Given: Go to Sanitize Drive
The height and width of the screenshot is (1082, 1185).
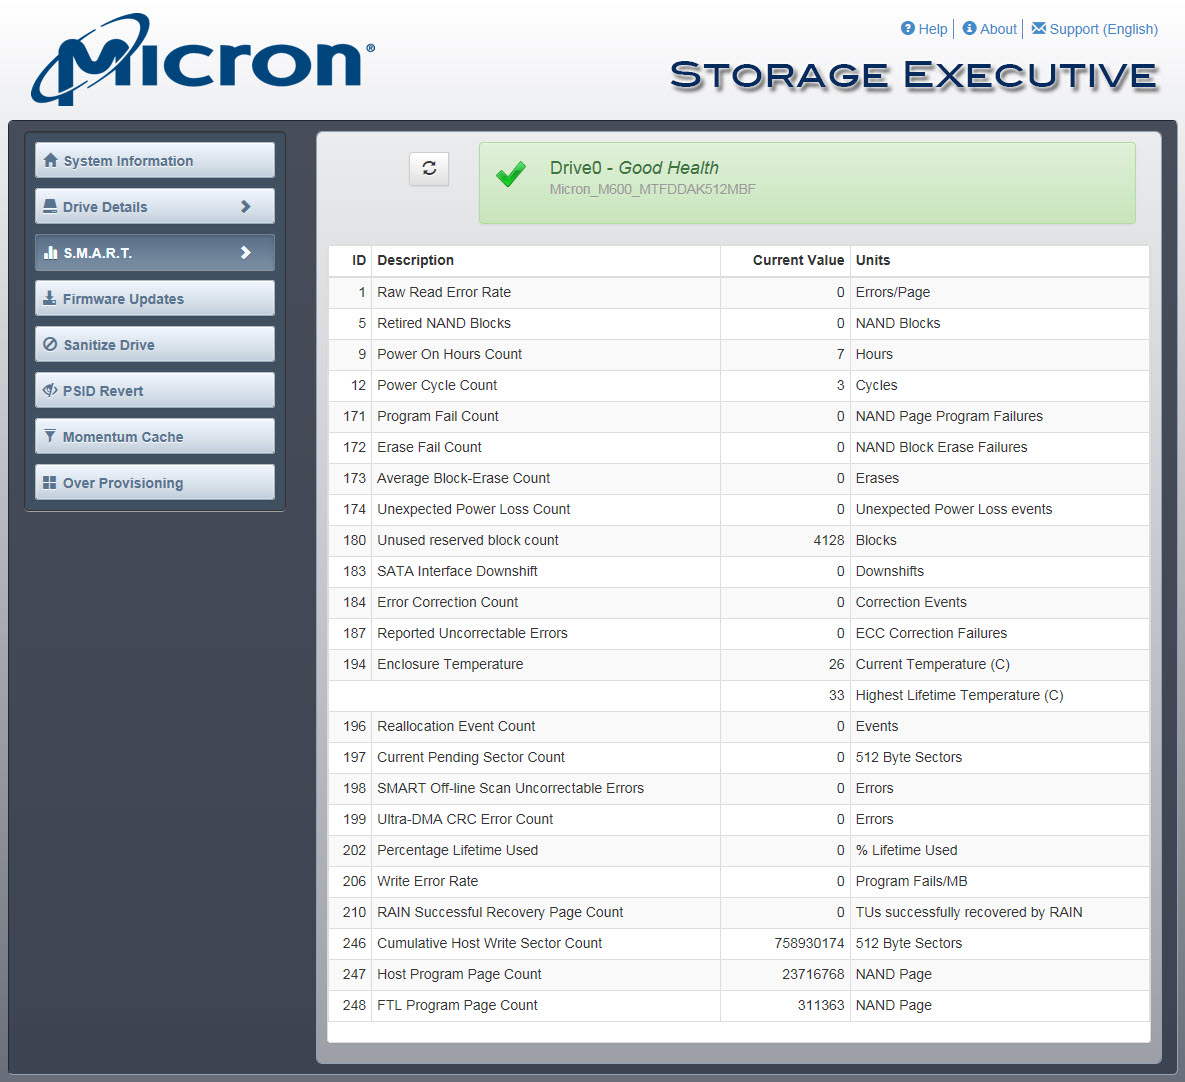Looking at the screenshot, I should 155,345.
